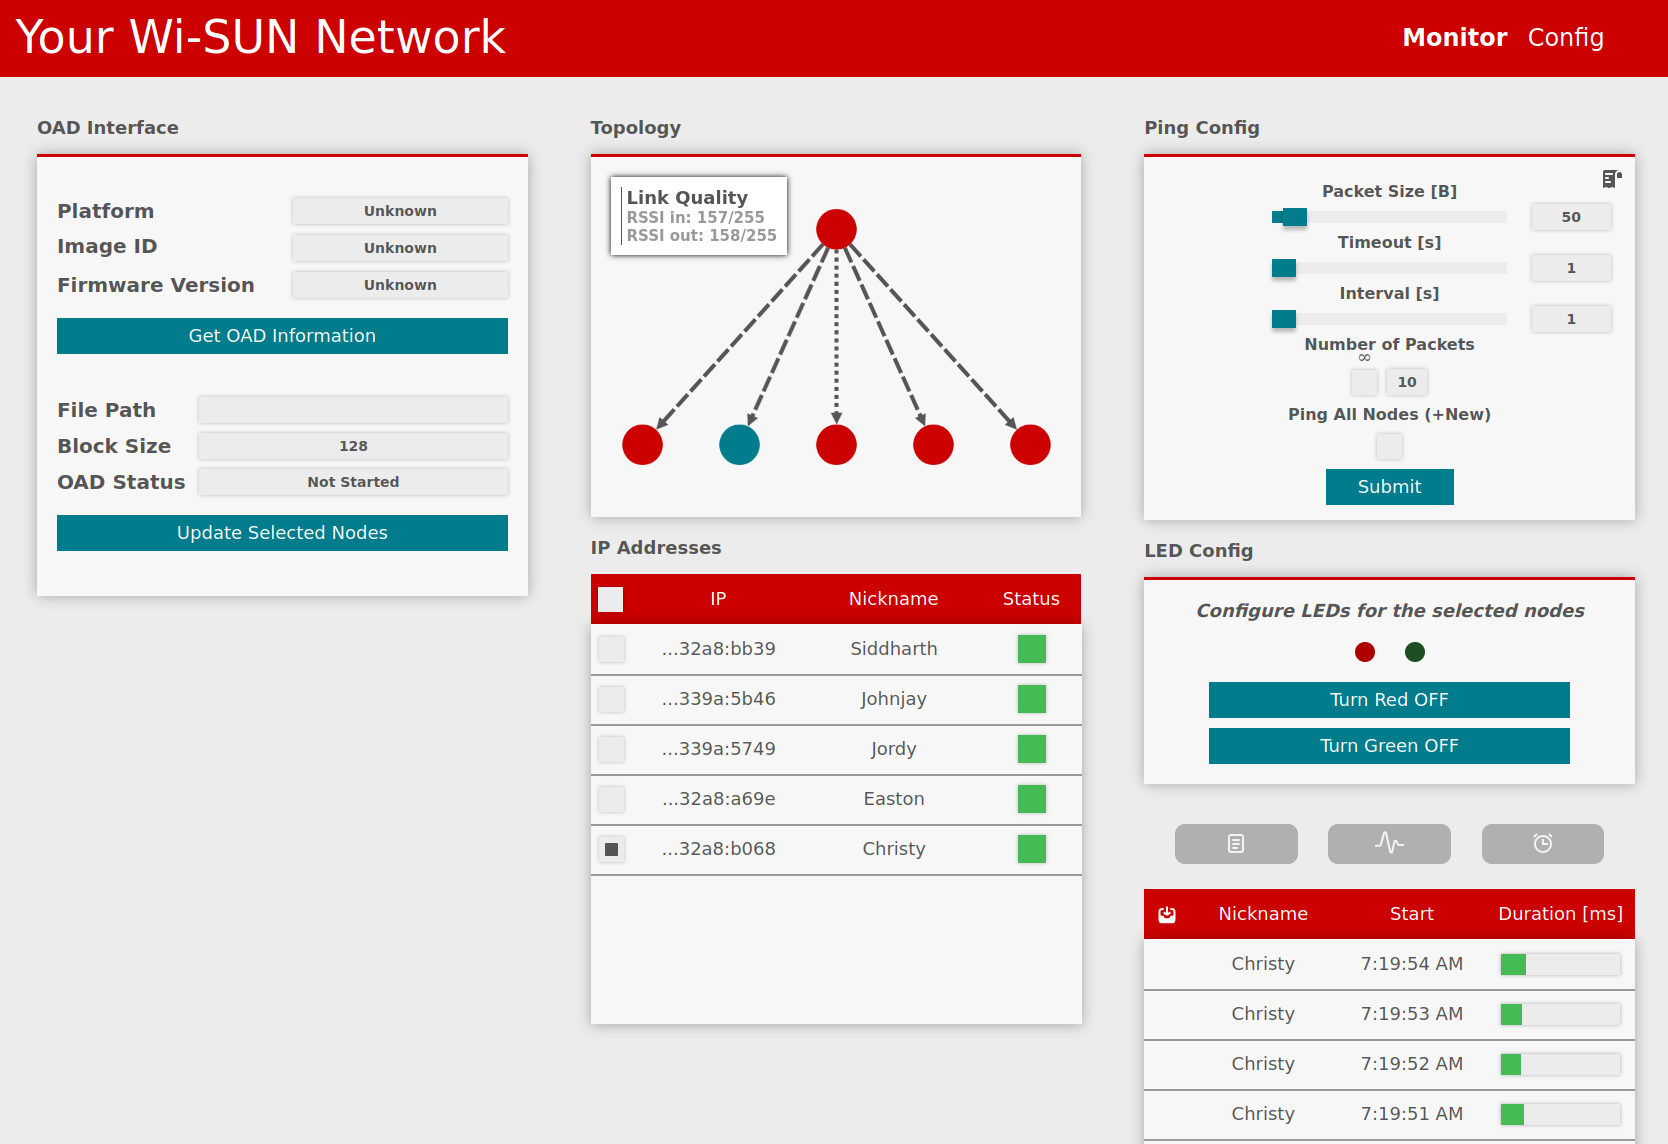The image size is (1668, 1144).
Task: Click the Get OAD Information button
Action: pos(282,336)
